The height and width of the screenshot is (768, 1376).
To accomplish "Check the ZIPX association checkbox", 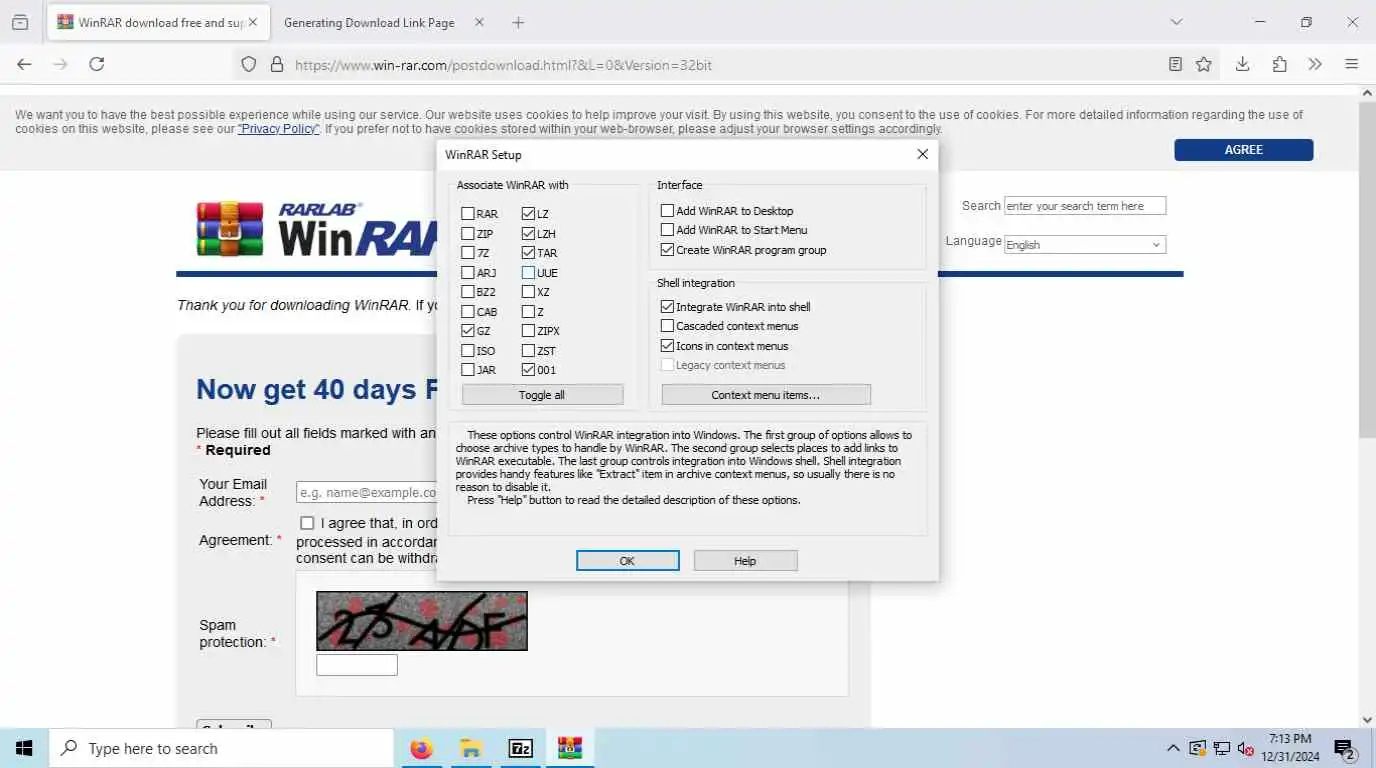I will click(x=528, y=331).
